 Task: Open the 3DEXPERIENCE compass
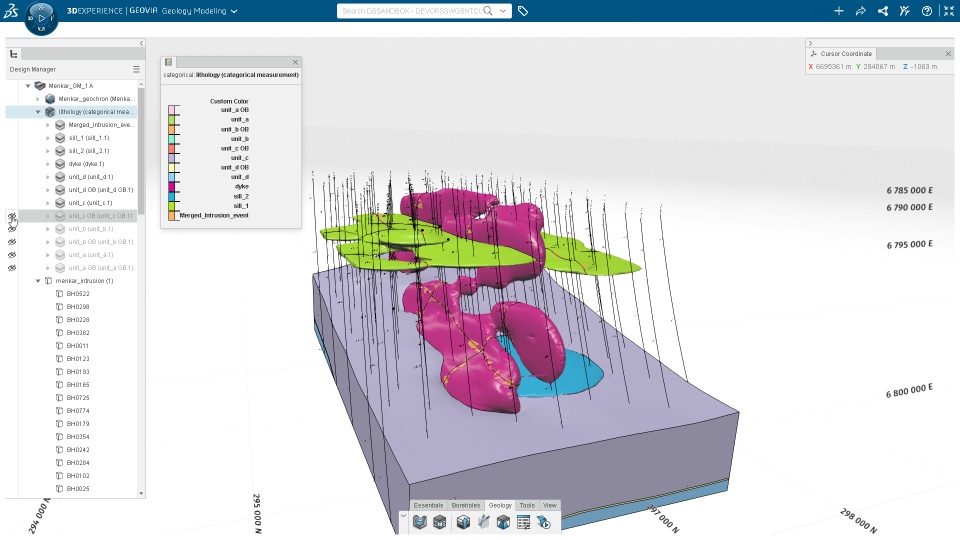(41, 18)
